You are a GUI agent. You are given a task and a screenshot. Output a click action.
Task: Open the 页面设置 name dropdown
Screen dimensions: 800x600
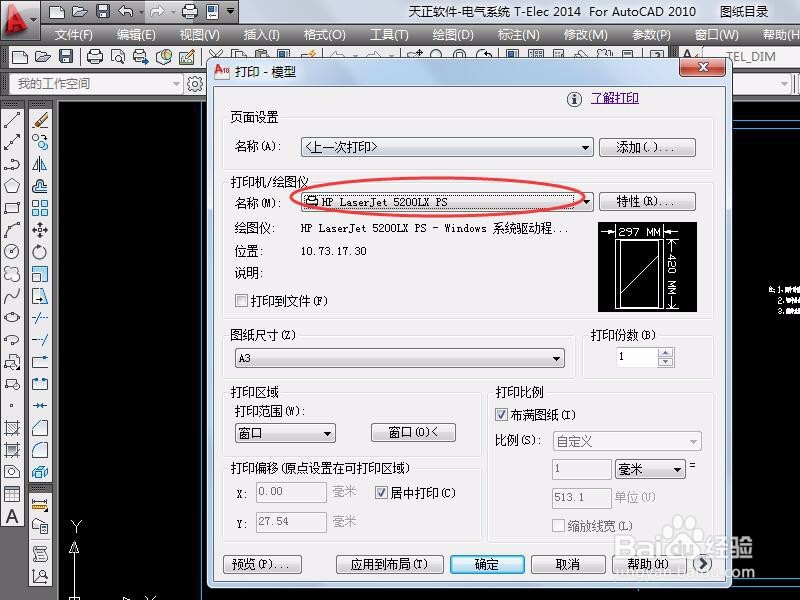(x=447, y=147)
